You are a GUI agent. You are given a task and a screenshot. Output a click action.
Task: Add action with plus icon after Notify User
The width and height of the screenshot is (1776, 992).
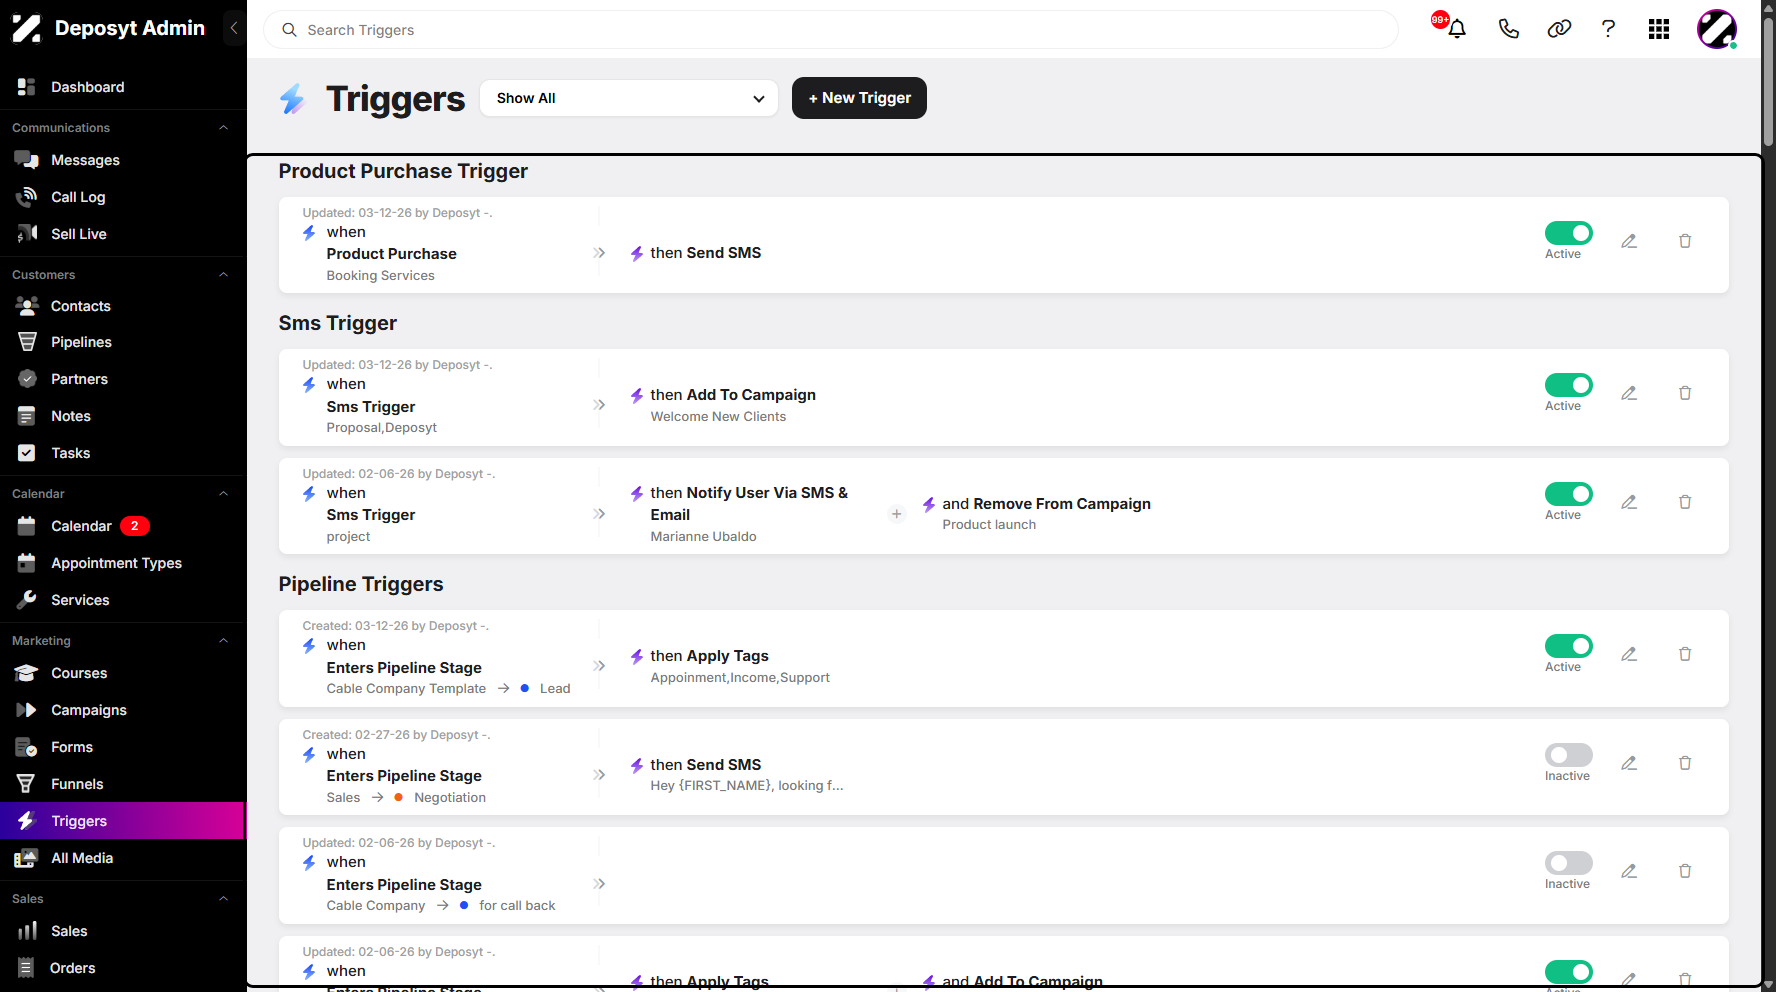tap(896, 514)
